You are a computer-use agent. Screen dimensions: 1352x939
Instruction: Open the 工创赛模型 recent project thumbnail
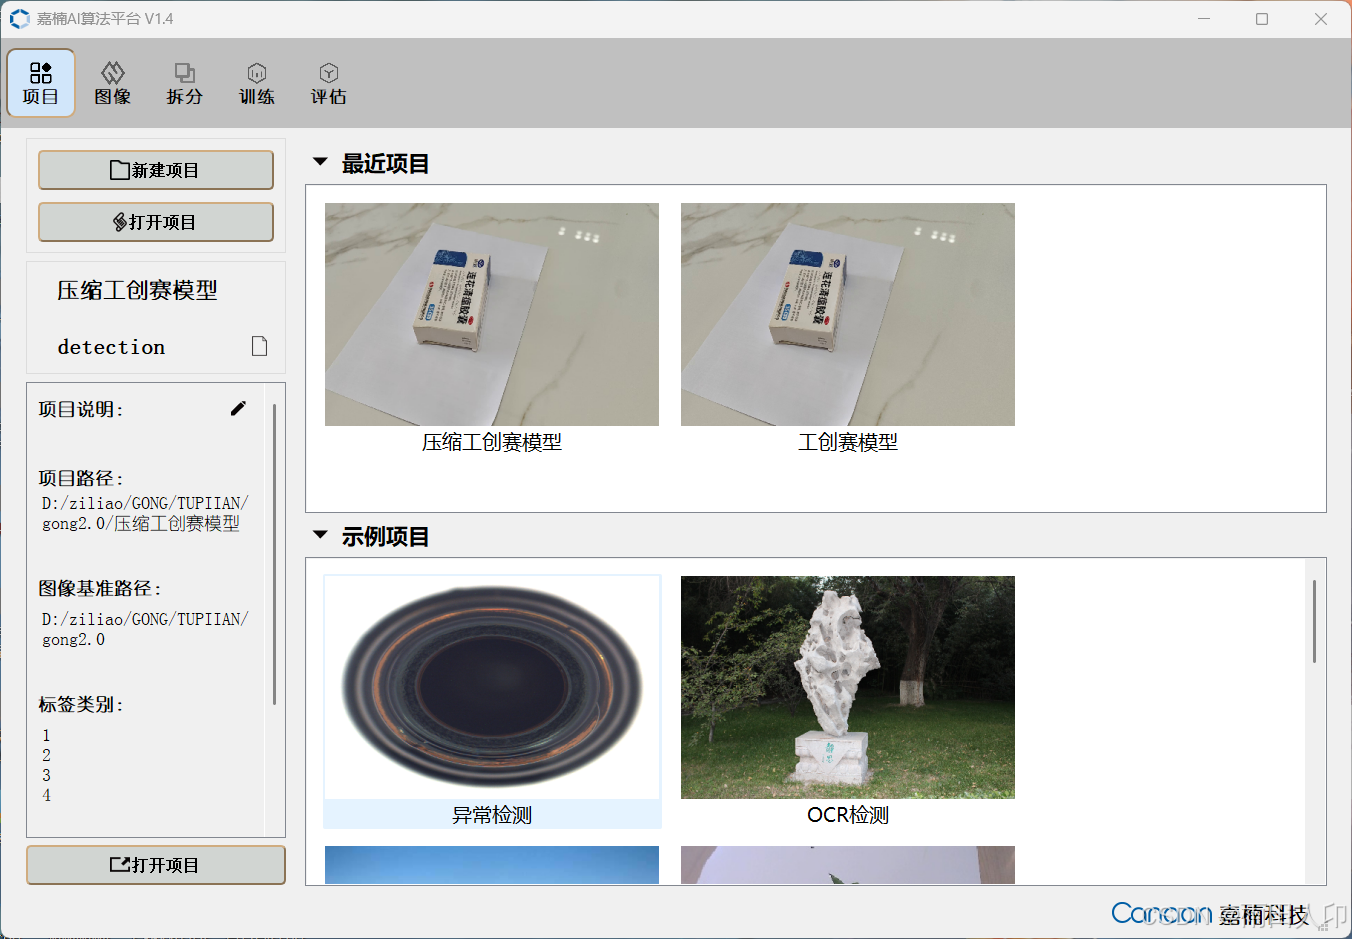(x=848, y=315)
